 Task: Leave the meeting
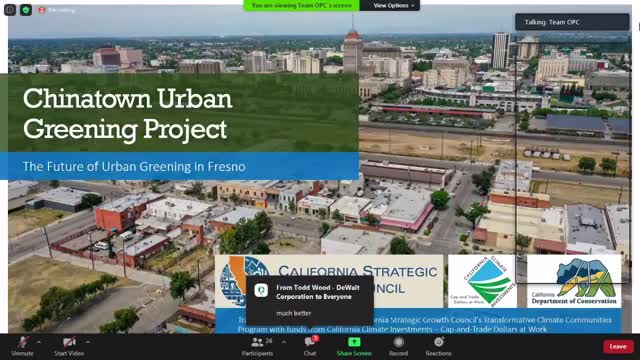pyautogui.click(x=618, y=347)
